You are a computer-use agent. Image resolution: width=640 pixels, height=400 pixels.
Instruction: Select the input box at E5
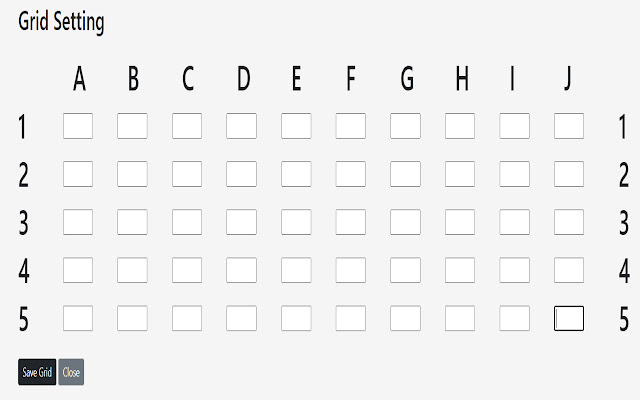[296, 318]
